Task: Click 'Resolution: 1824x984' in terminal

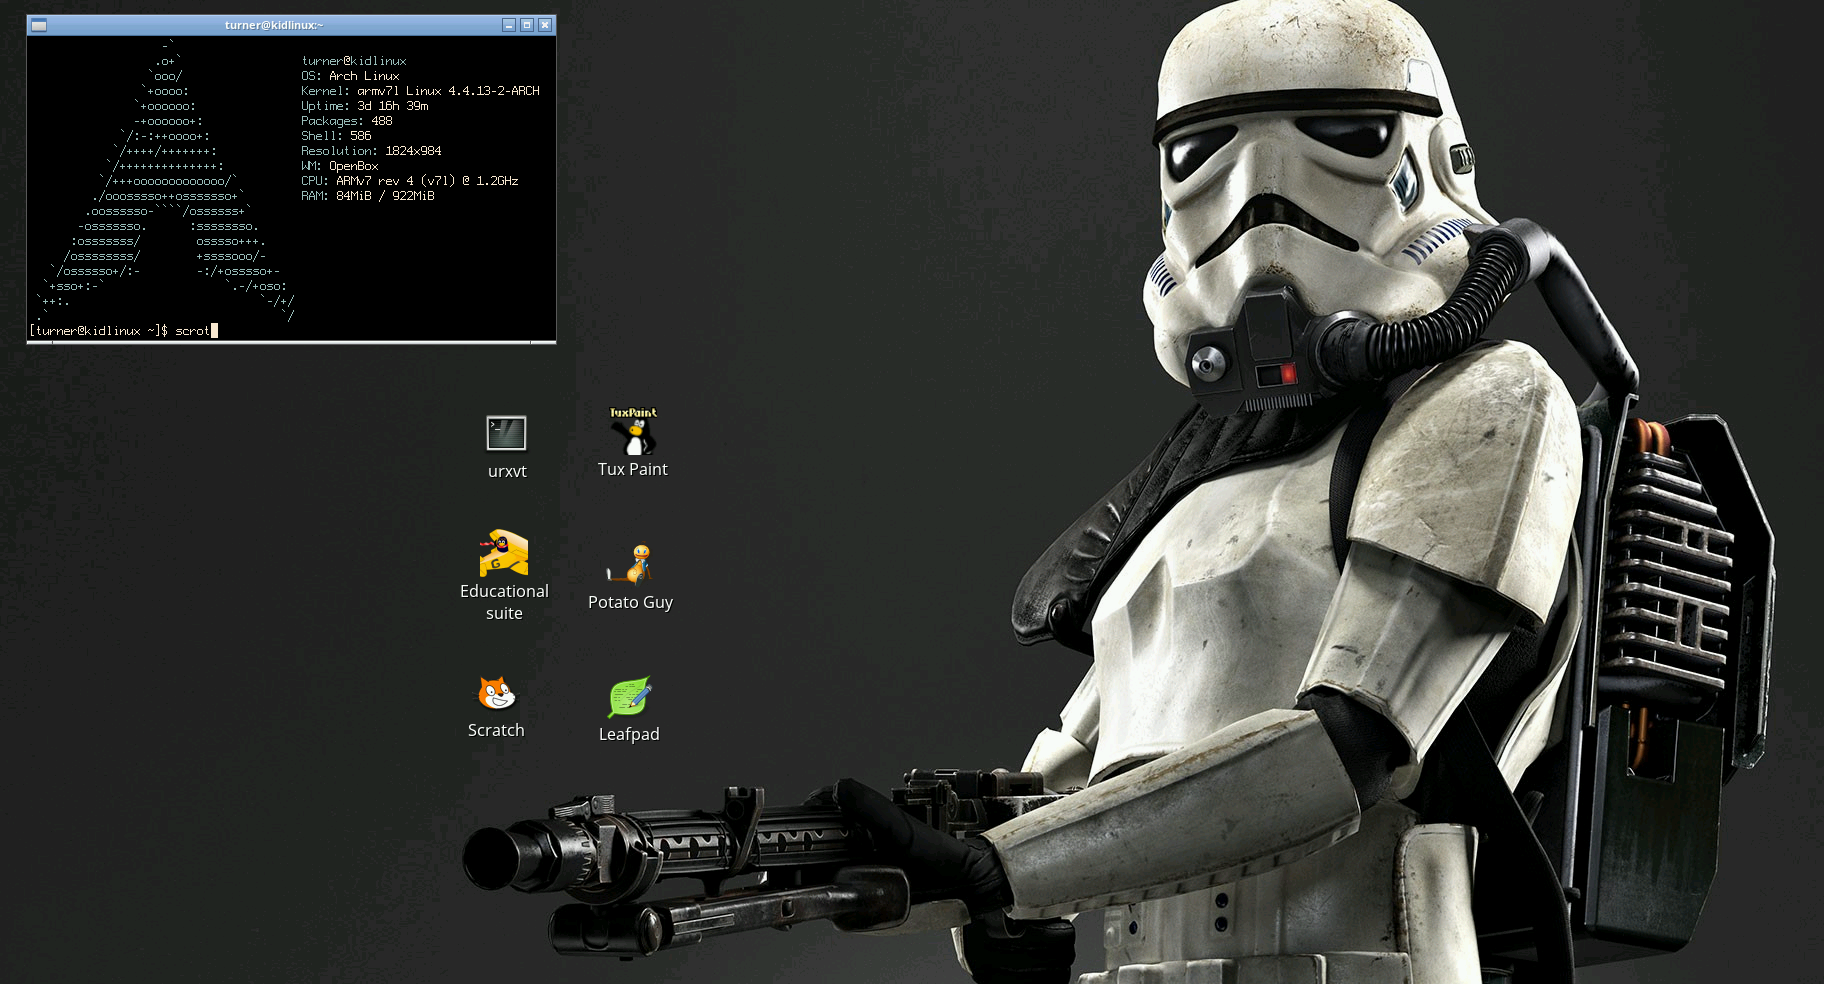Action: [x=371, y=151]
